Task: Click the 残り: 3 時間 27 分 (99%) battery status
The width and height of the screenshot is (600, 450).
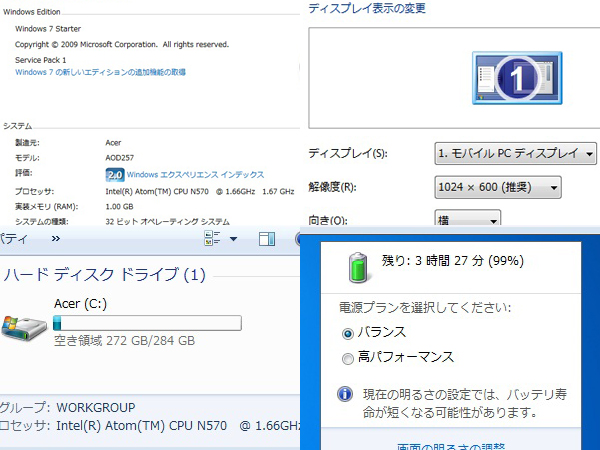Action: 453,261
